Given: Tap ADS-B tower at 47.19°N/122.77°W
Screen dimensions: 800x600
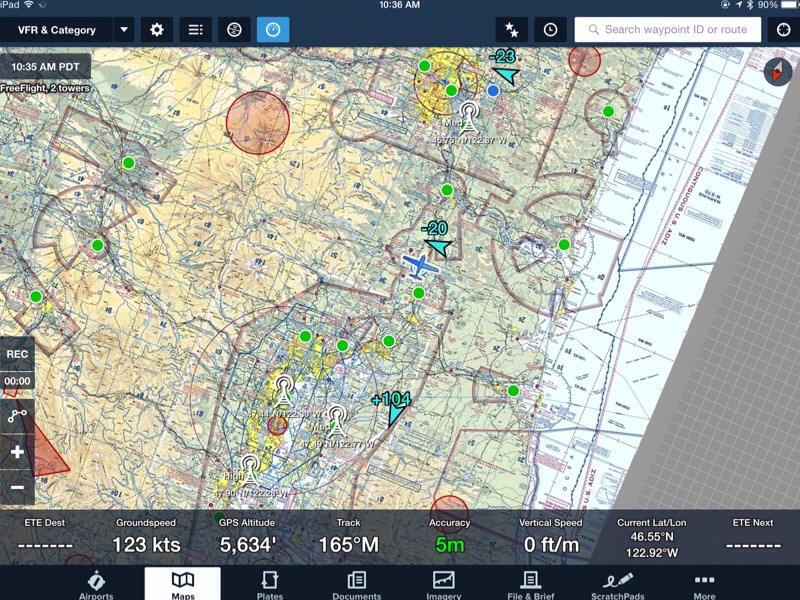Looking at the screenshot, I should [x=336, y=421].
